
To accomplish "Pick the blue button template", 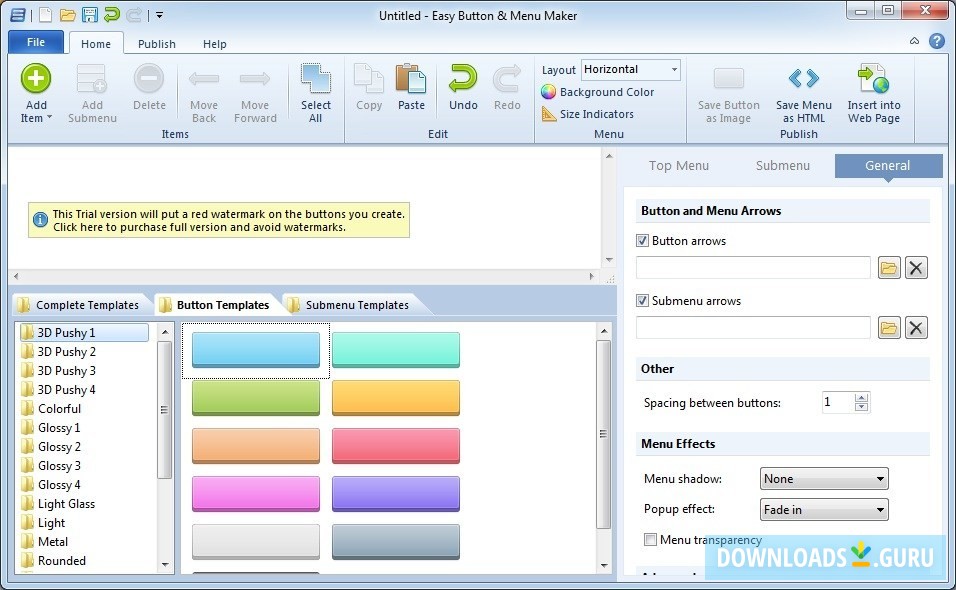I will coord(255,350).
